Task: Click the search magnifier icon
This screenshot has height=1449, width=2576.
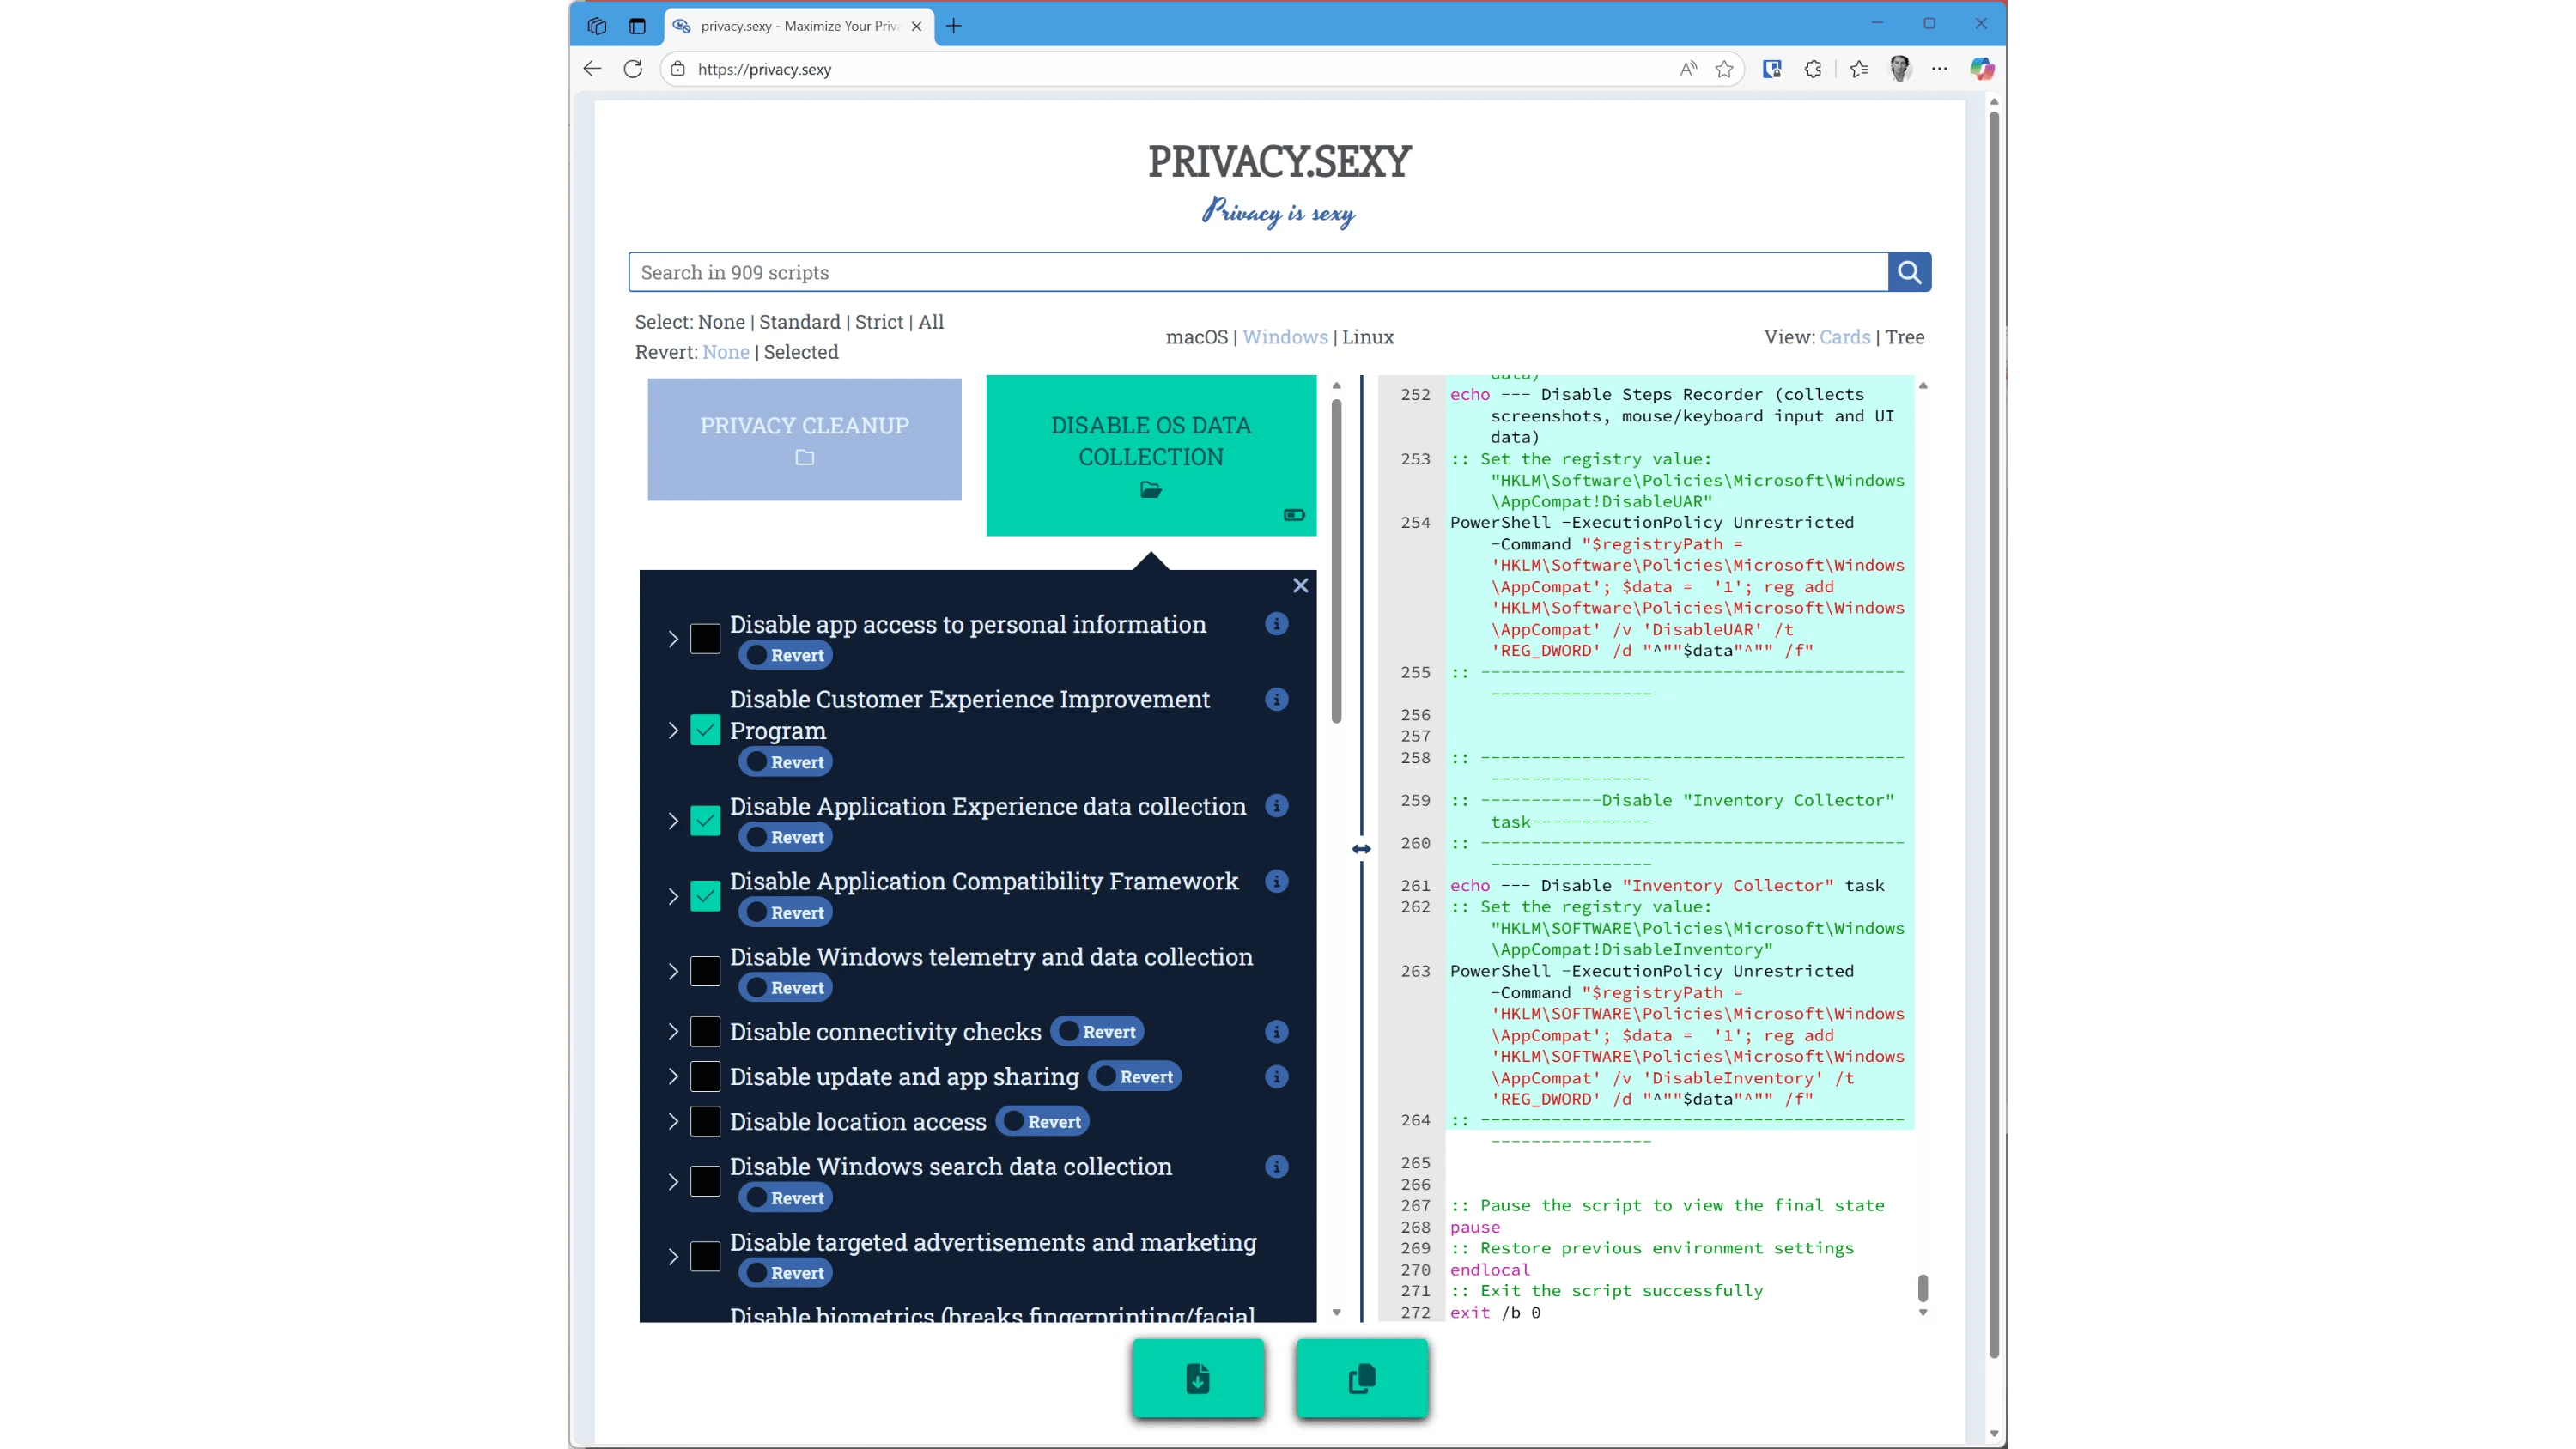Action: tap(1909, 272)
